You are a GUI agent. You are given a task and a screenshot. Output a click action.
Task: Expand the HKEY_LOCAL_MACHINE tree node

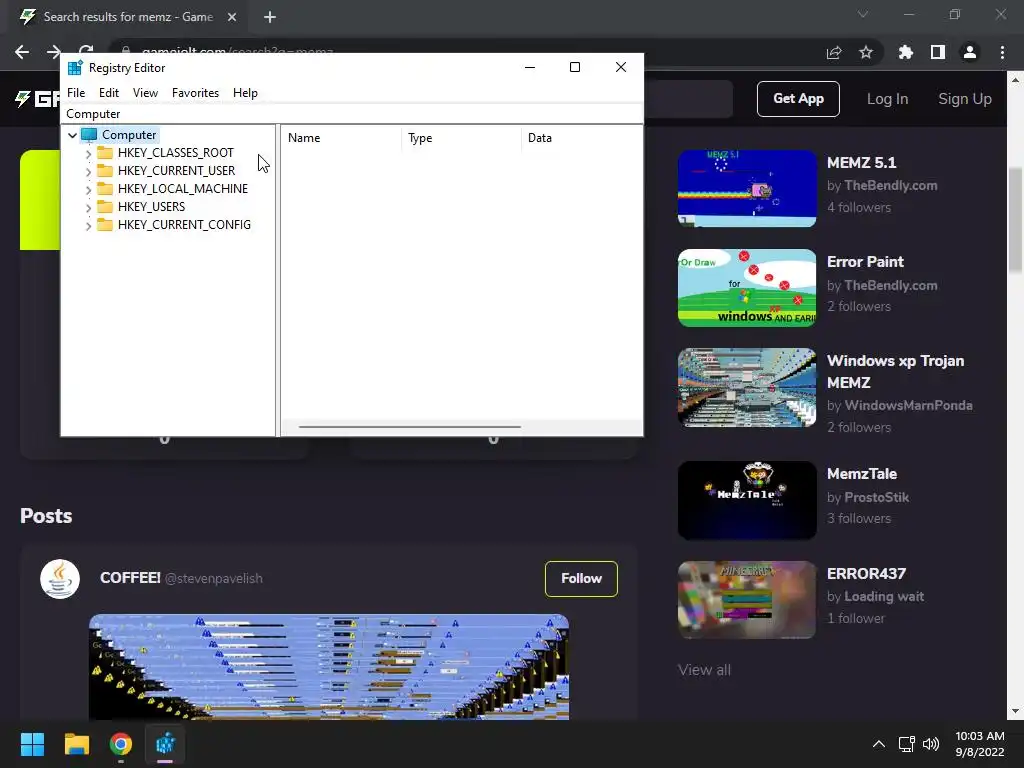tap(88, 189)
